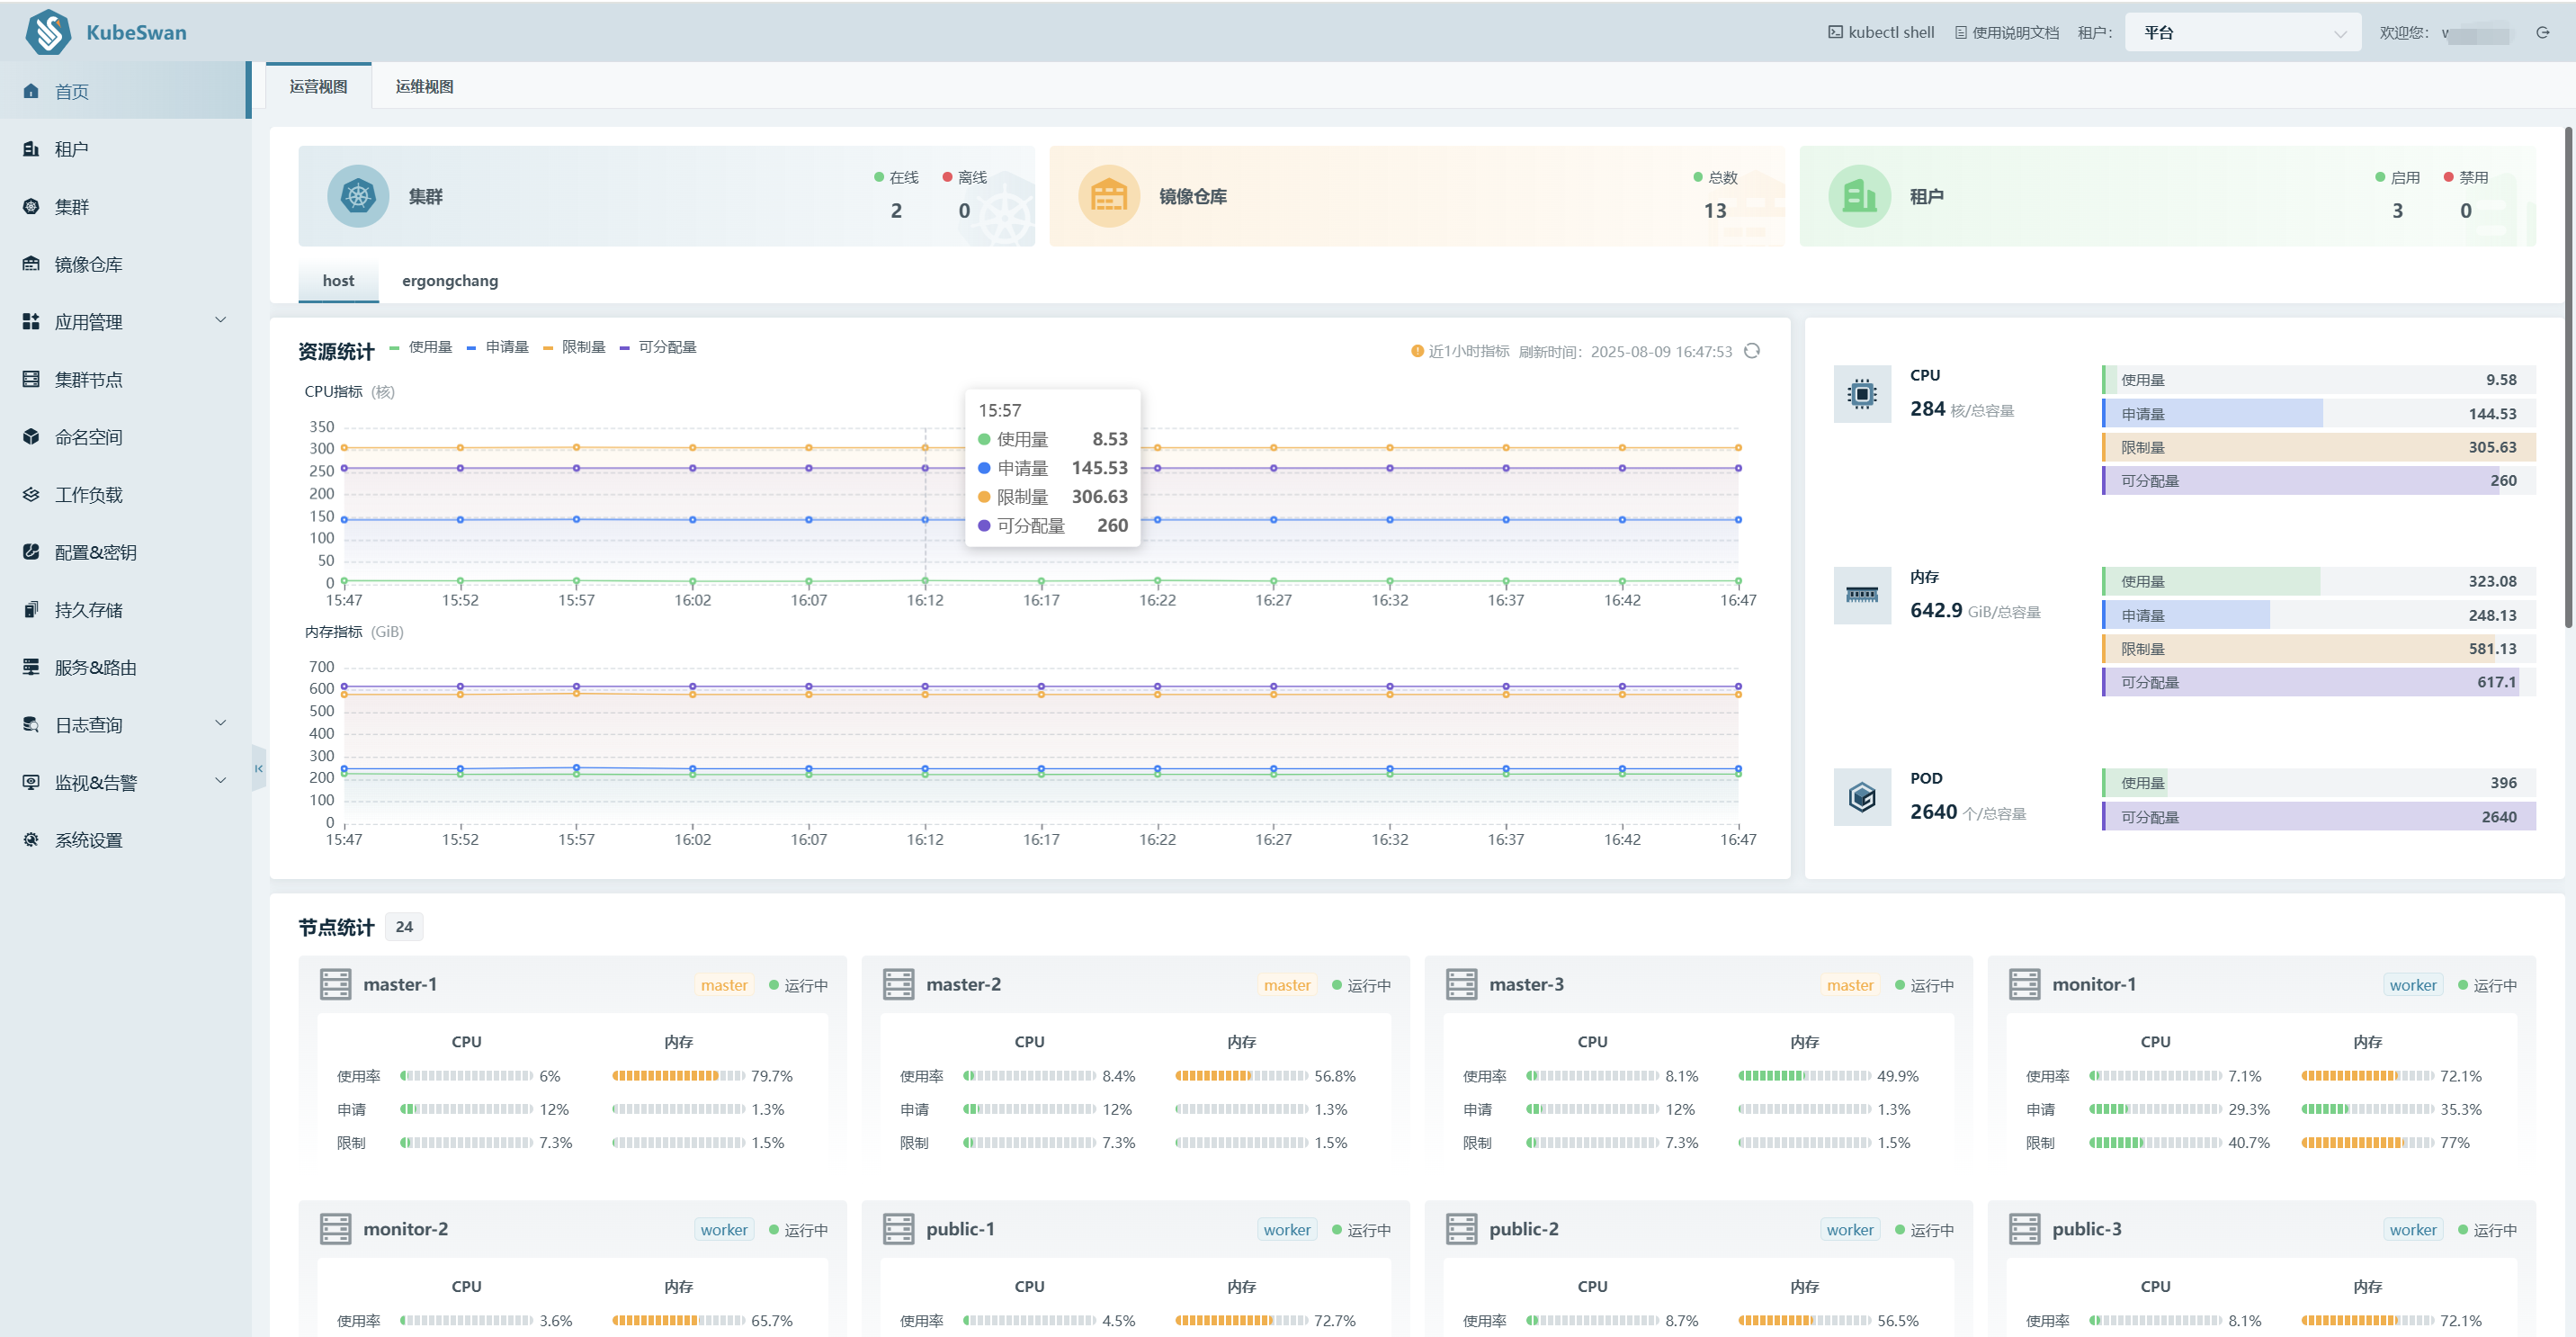
Task: Click the monitor-2 node name
Action: [x=405, y=1229]
